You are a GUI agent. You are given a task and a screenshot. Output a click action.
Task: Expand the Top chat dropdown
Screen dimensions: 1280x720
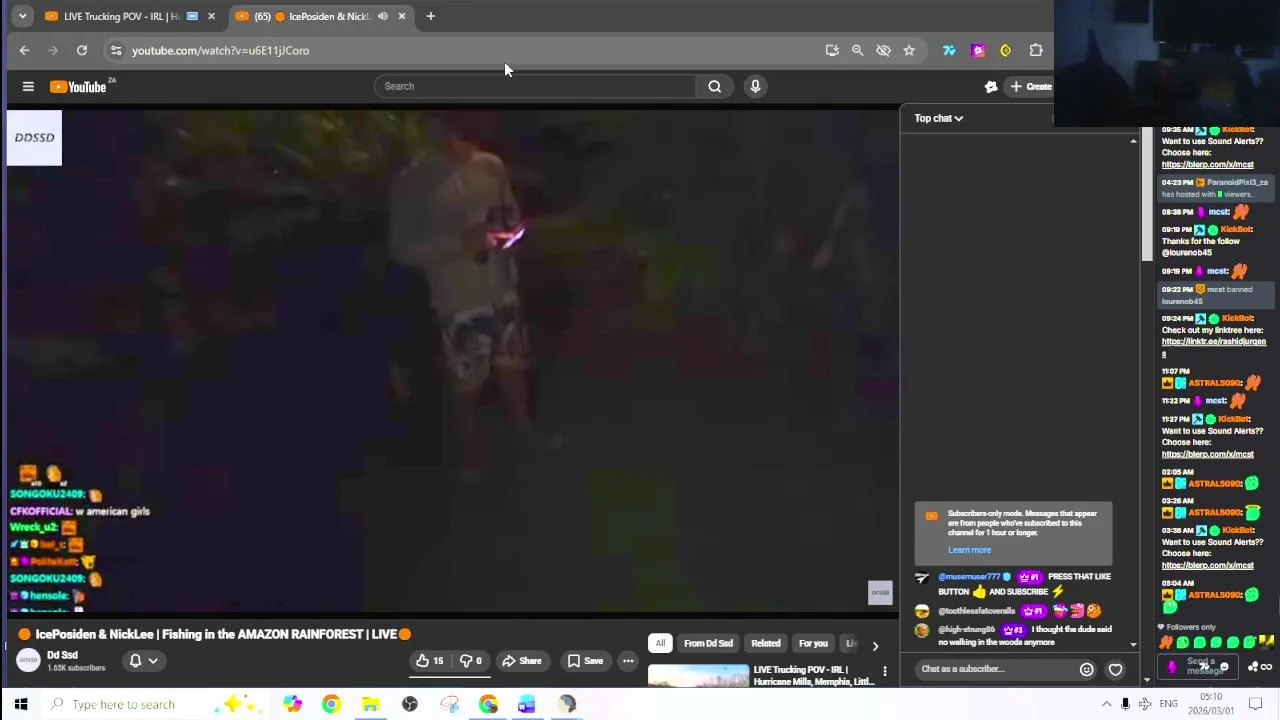tap(938, 118)
